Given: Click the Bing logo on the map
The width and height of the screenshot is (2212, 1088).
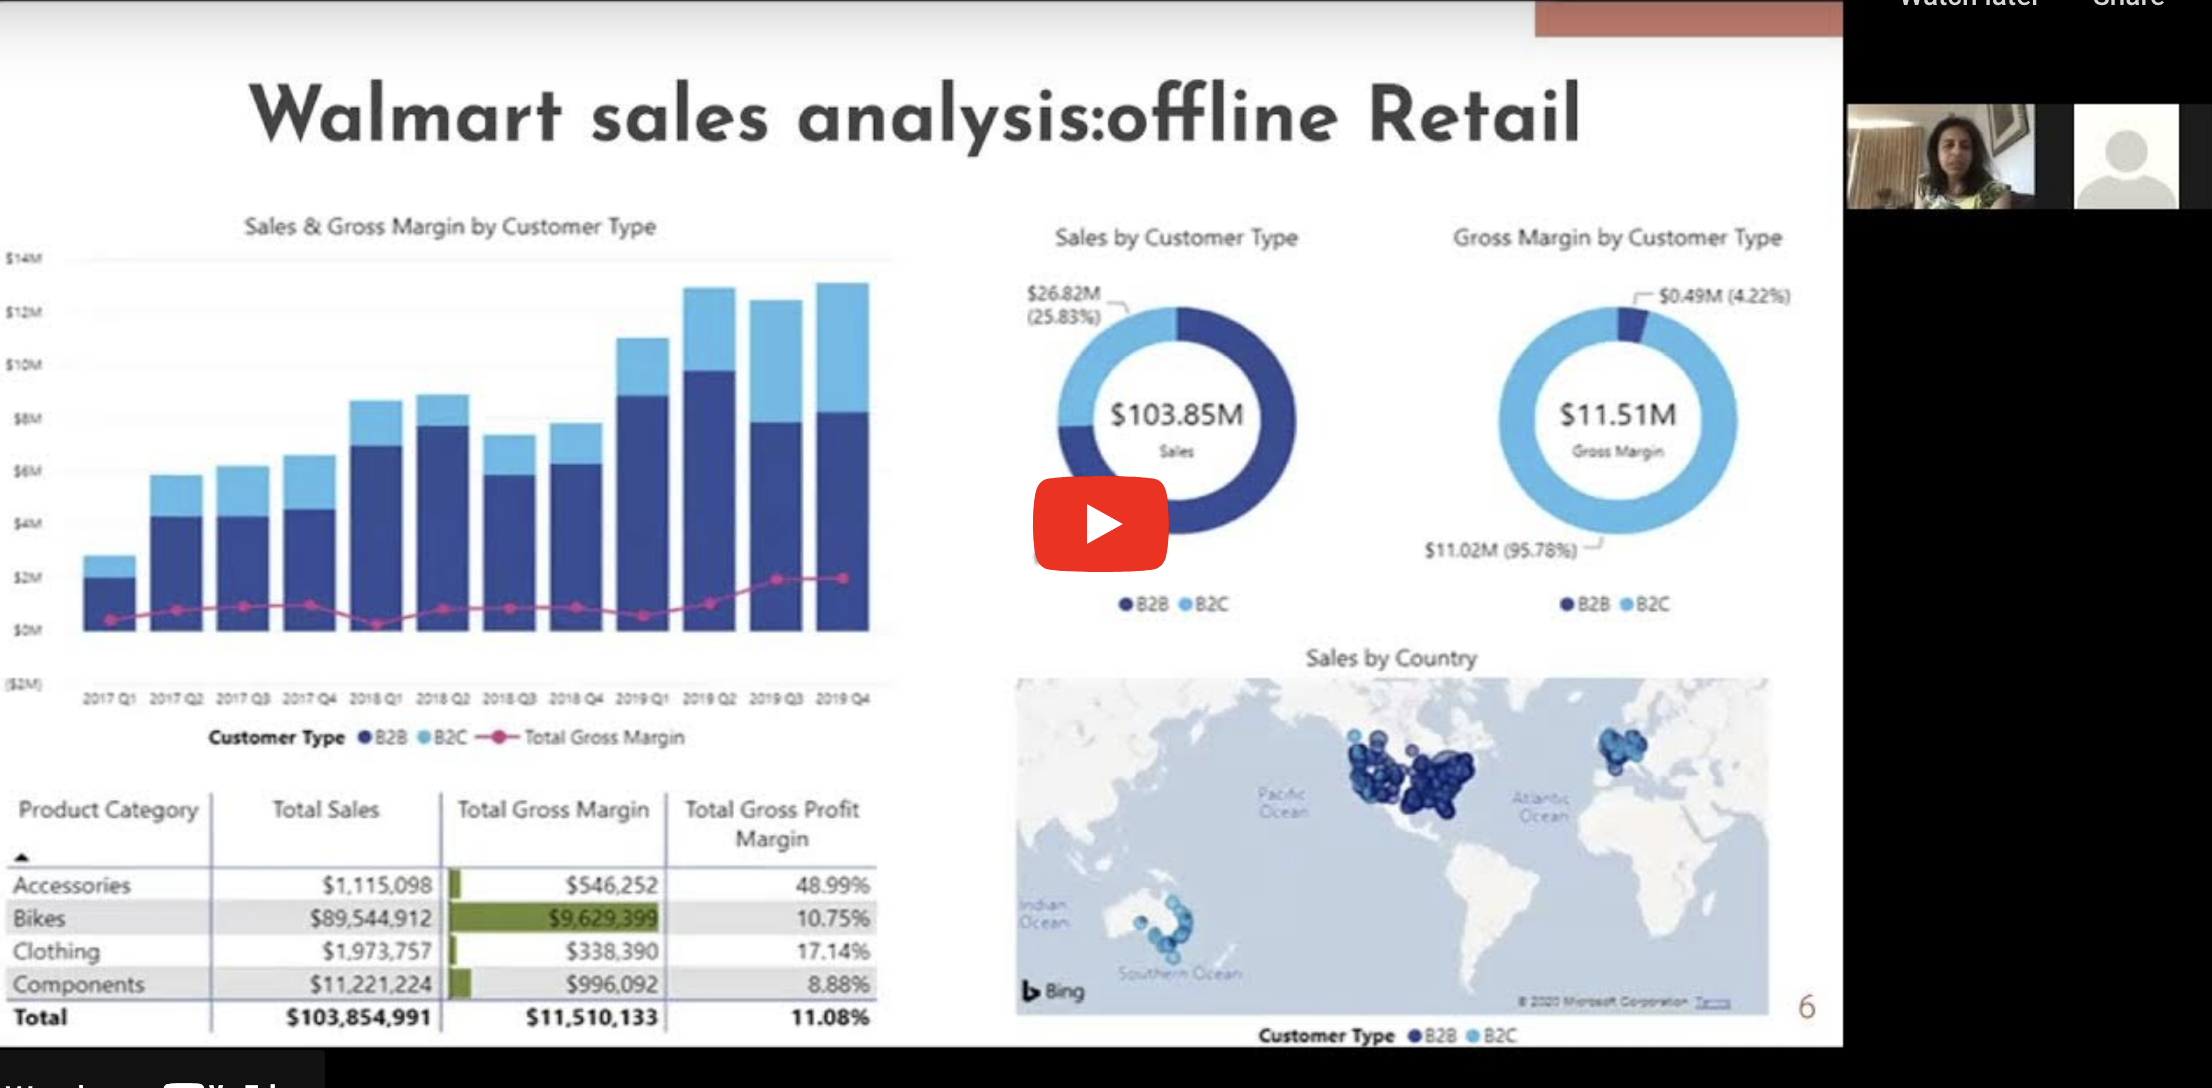Looking at the screenshot, I should point(1053,991).
